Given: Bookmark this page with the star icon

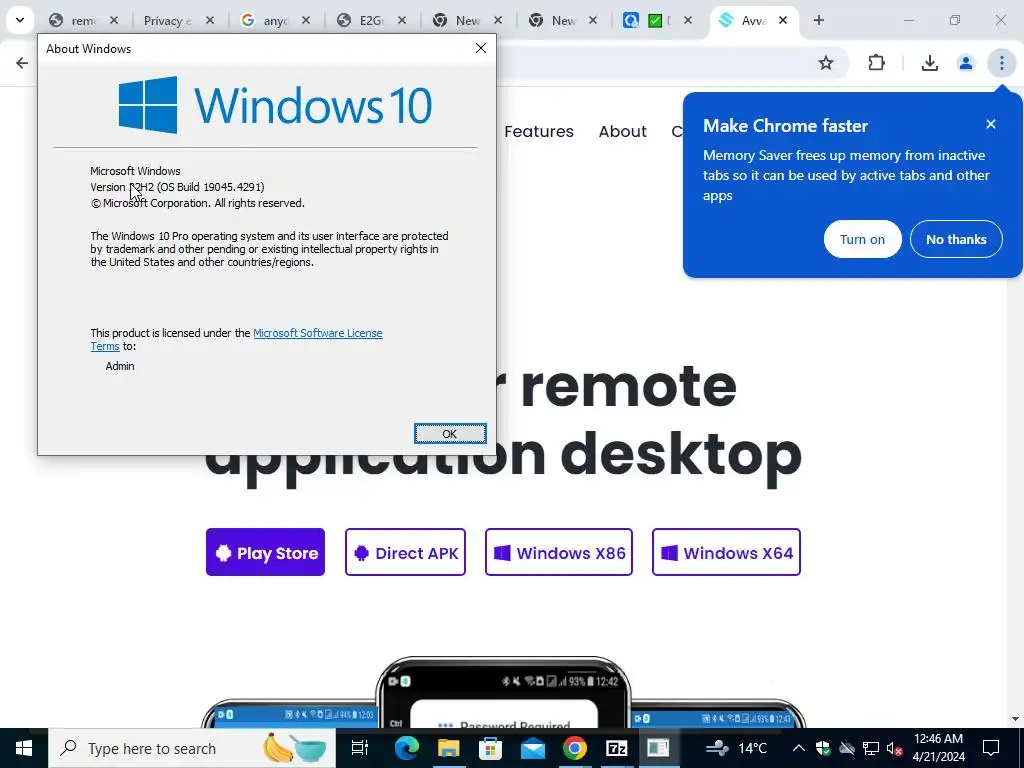Looking at the screenshot, I should (x=825, y=63).
